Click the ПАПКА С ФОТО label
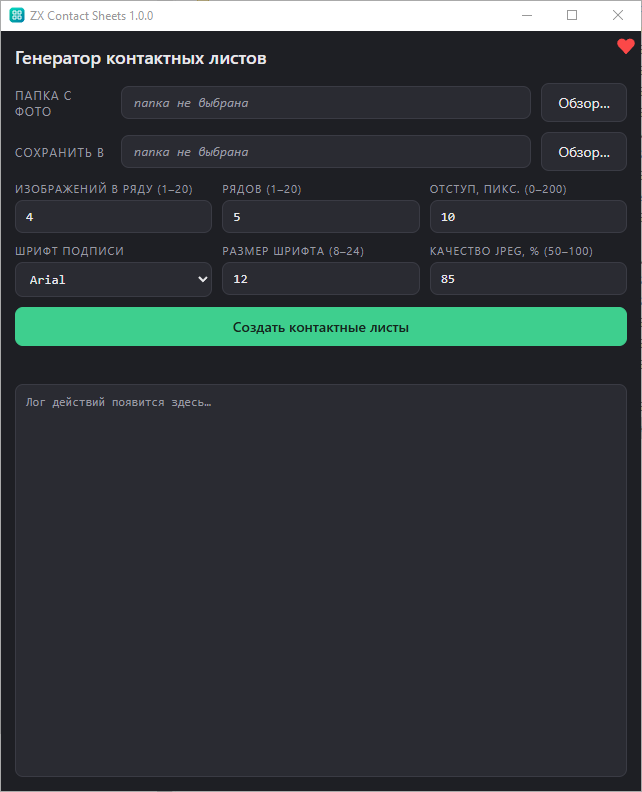The image size is (642, 792). (43, 104)
